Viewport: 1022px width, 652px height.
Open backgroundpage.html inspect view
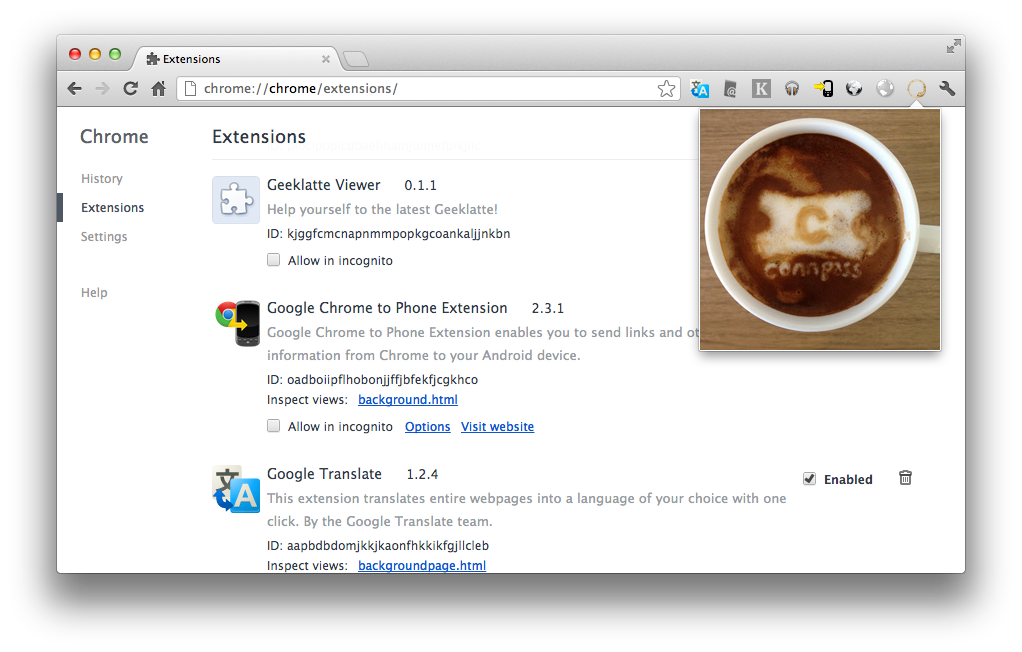[422, 565]
